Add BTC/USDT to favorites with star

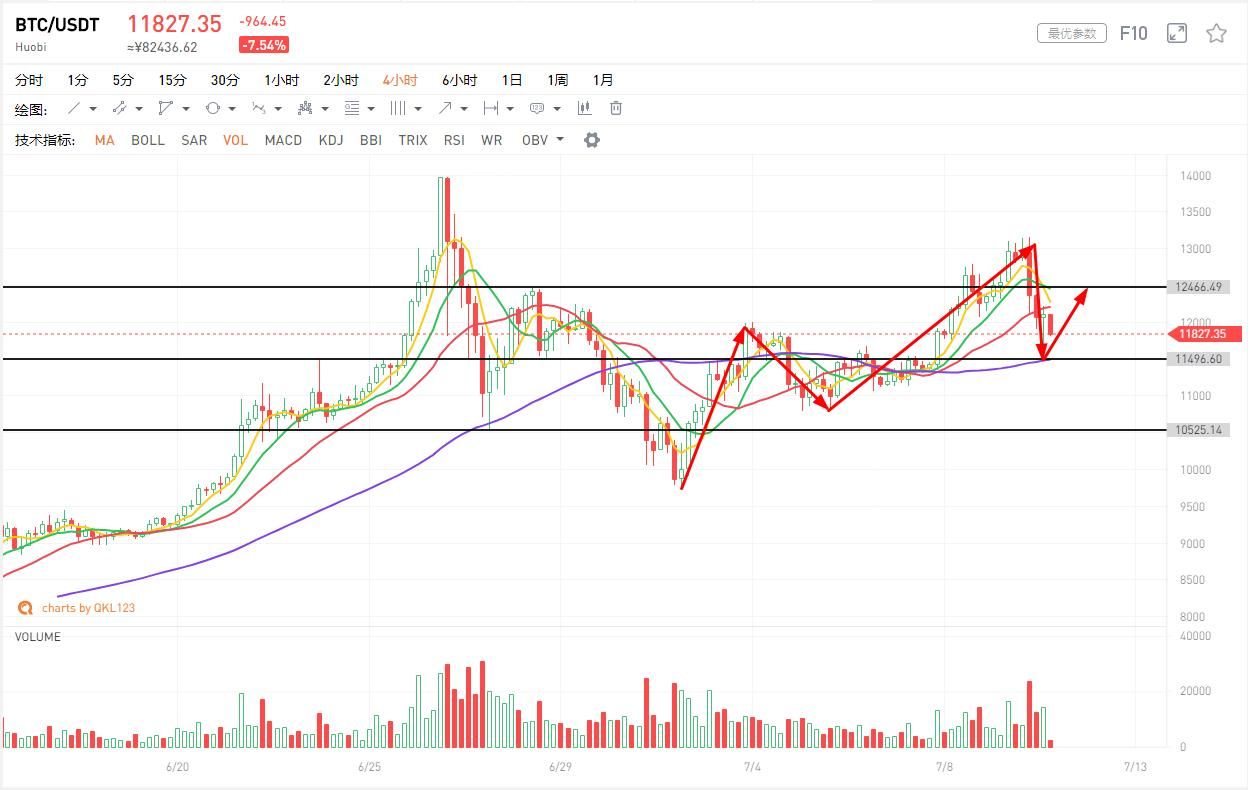tap(1216, 33)
